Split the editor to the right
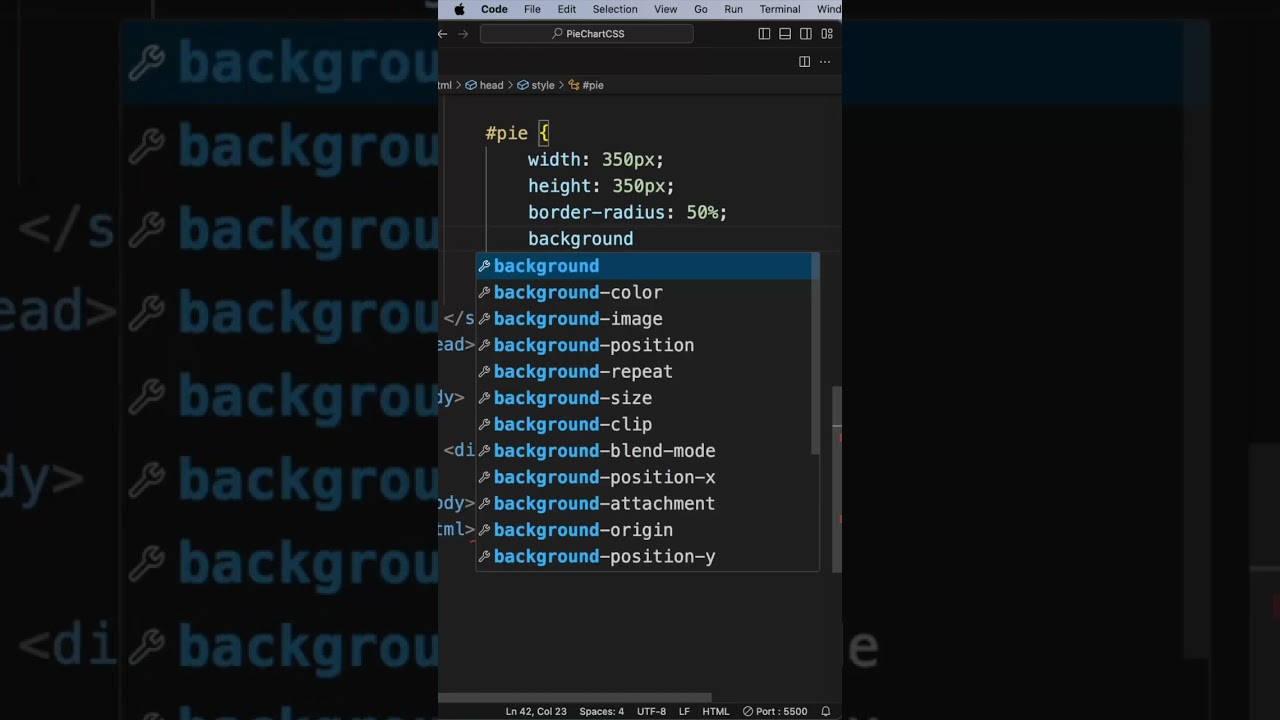1280x720 pixels. [x=804, y=62]
